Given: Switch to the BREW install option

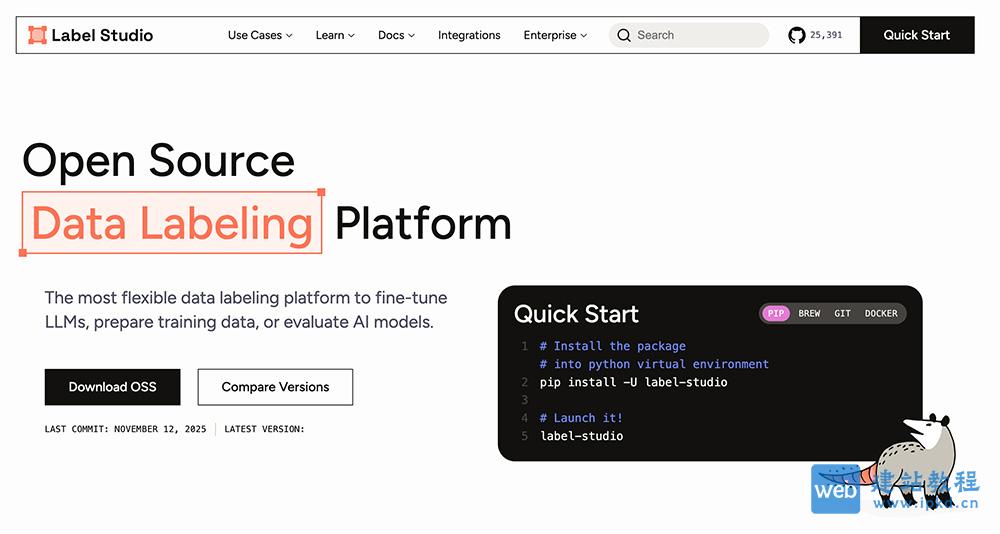Looking at the screenshot, I should 809,313.
